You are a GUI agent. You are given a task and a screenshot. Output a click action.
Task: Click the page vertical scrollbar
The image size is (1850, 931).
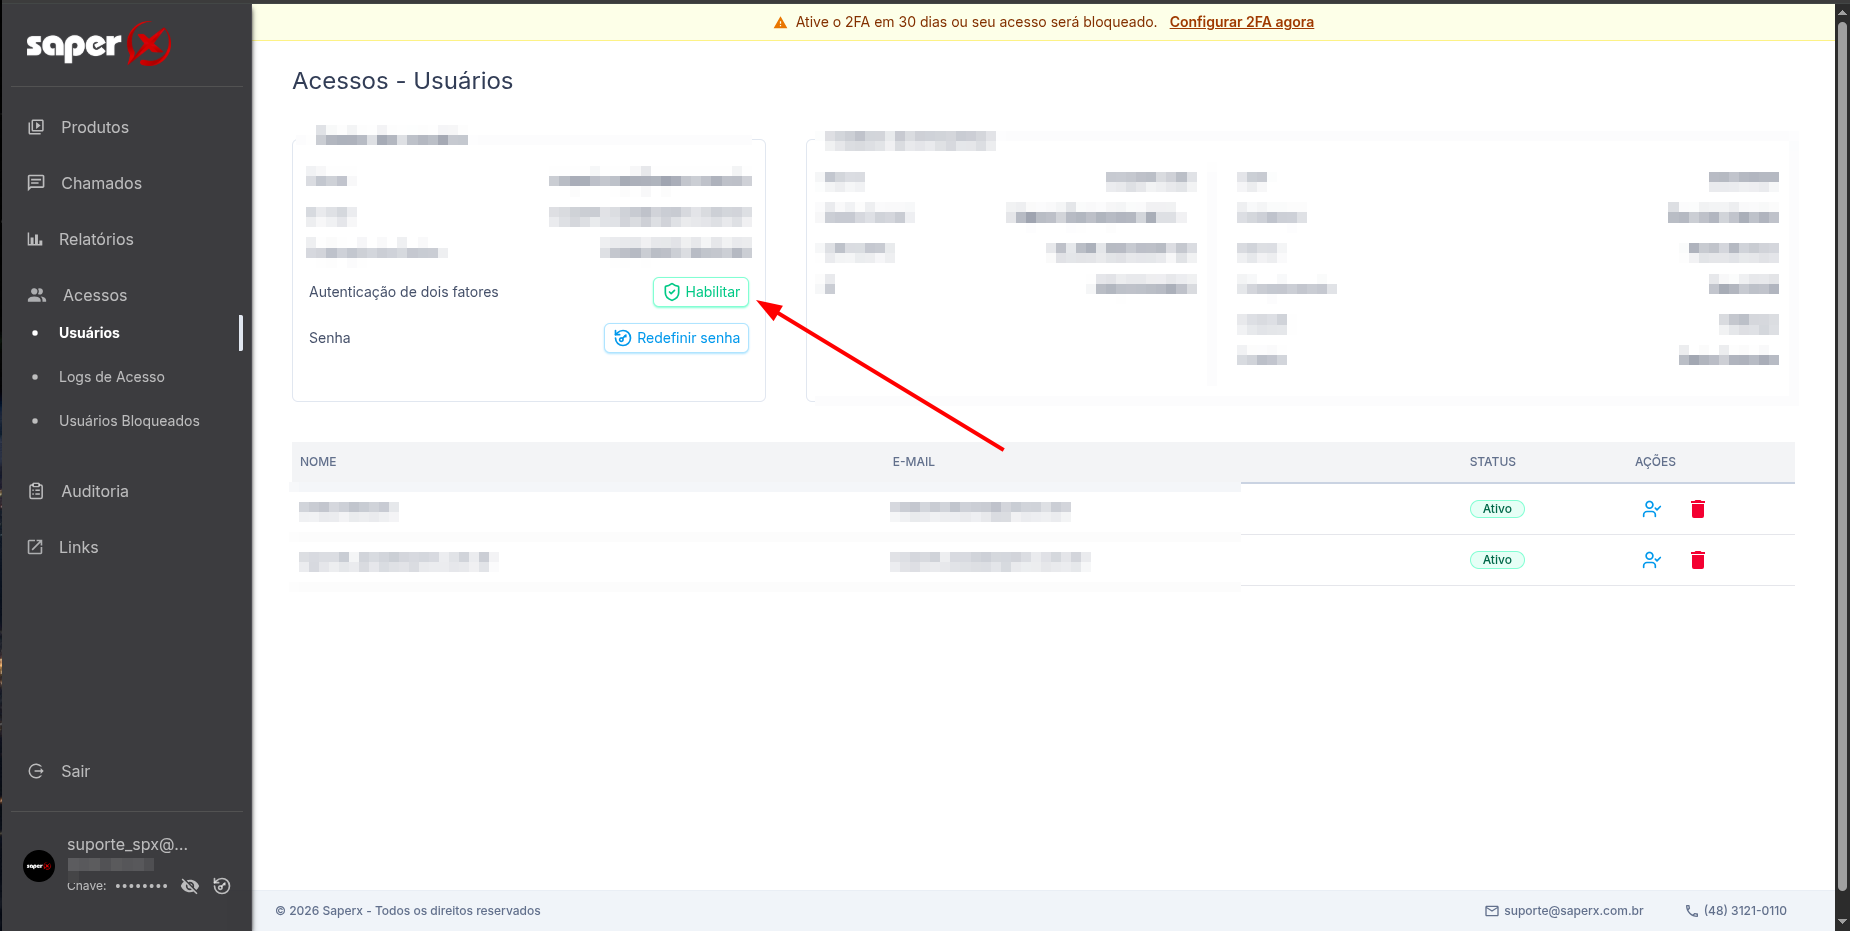(1842, 455)
